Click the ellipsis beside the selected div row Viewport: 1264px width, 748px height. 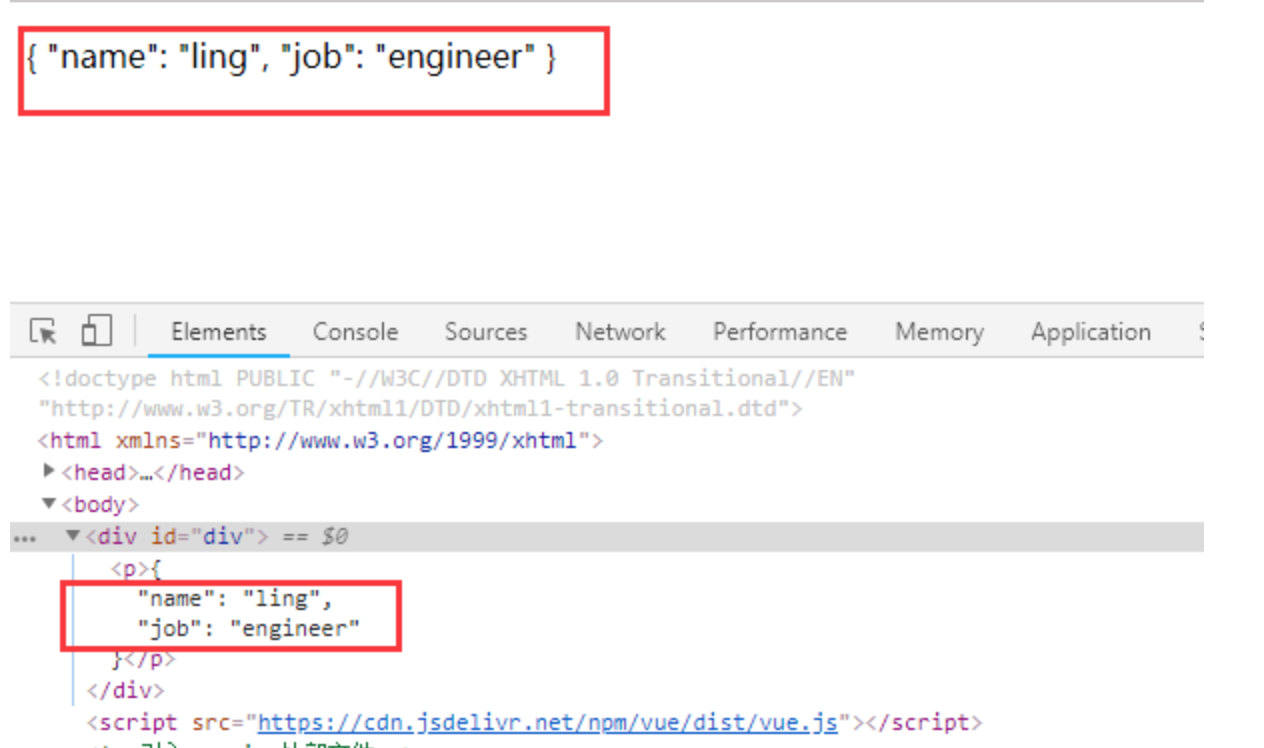pyautogui.click(x=23, y=538)
